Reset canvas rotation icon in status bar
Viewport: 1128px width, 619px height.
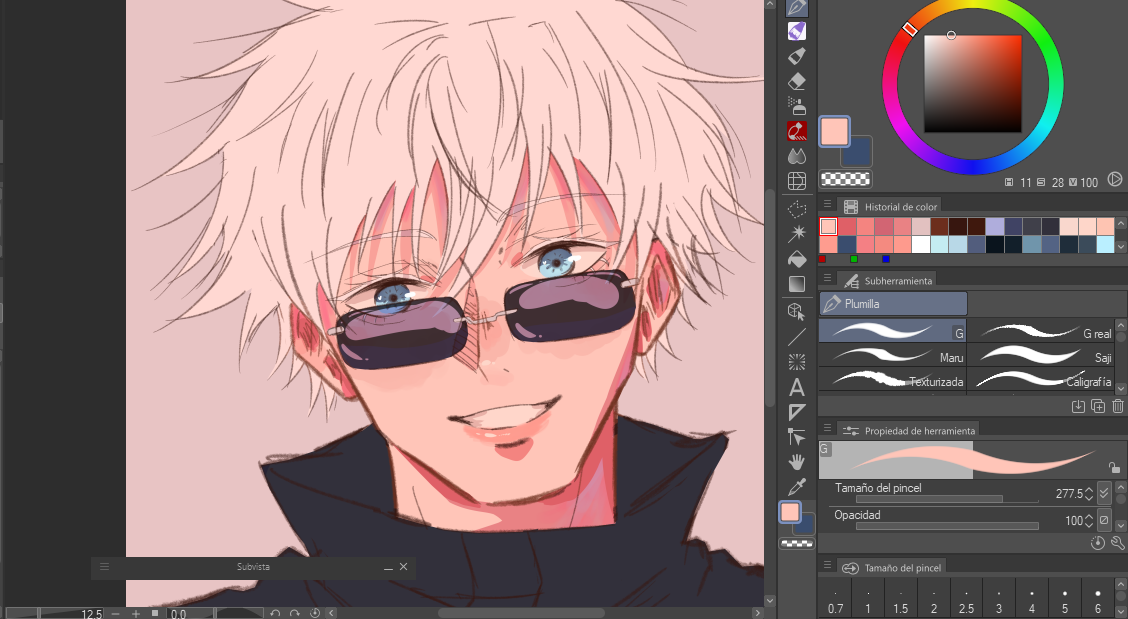click(314, 613)
